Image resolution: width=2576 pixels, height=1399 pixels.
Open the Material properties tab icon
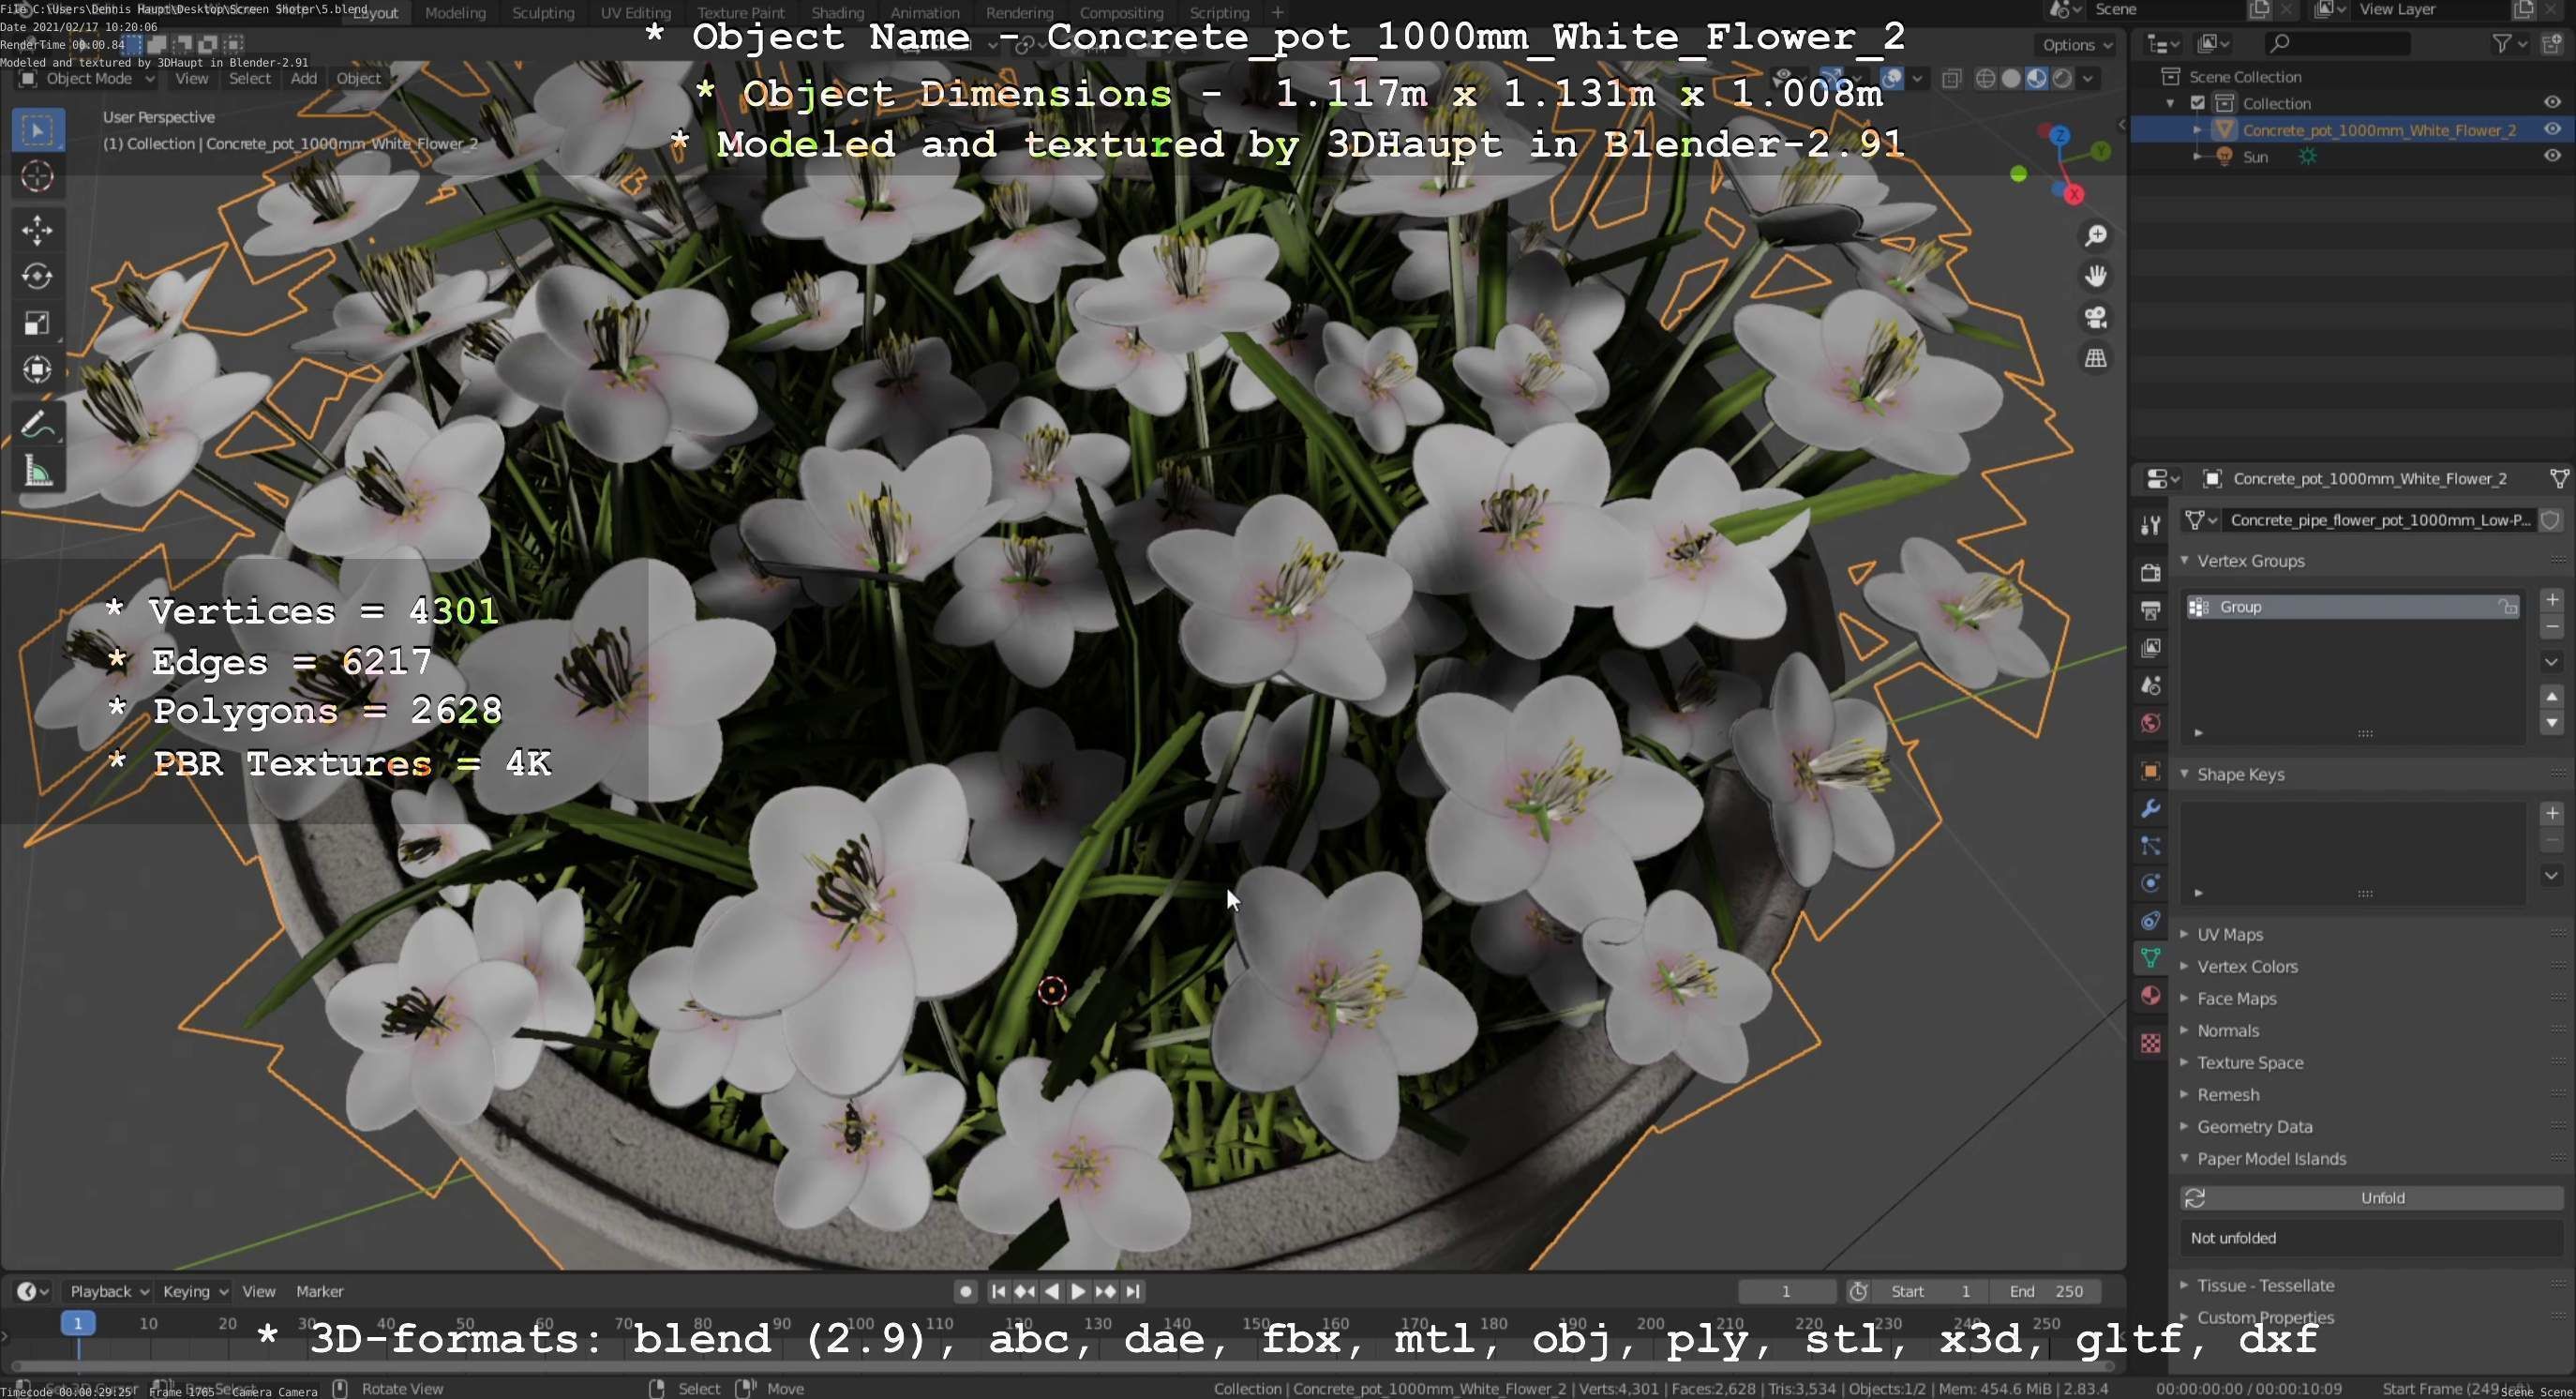2150,996
